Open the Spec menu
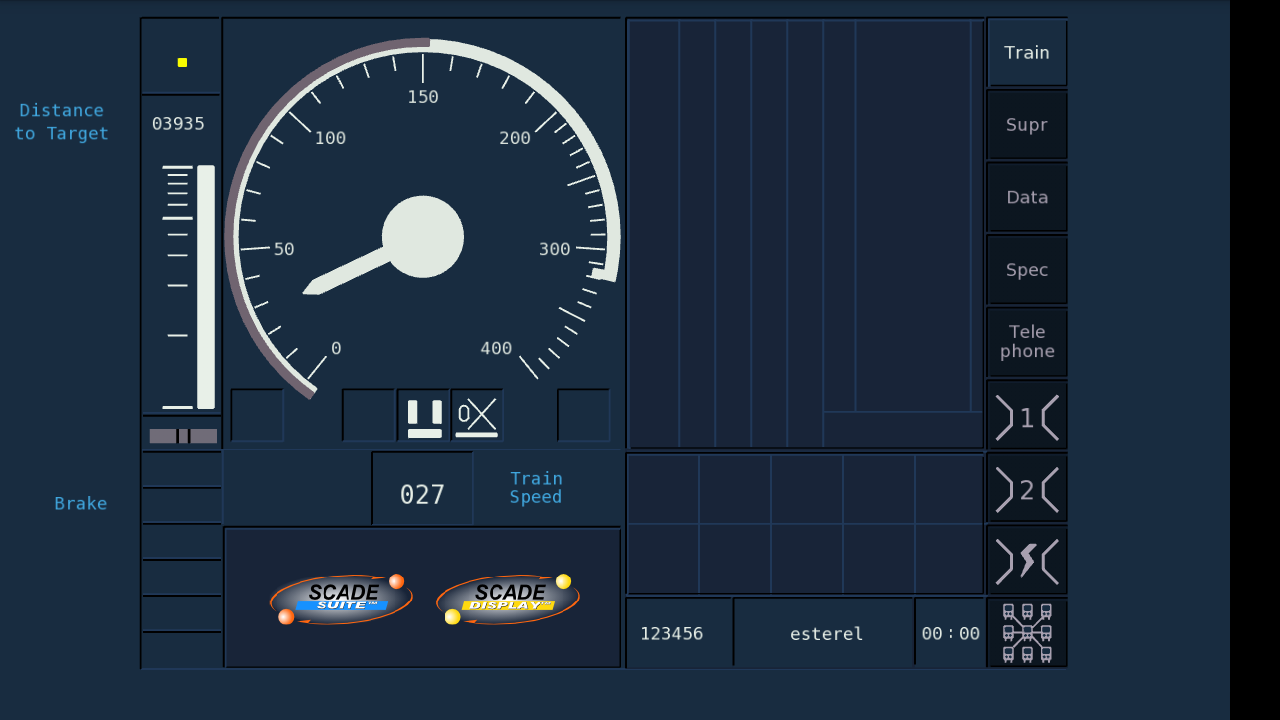Screen dimensions: 1280x720 click(1027, 270)
